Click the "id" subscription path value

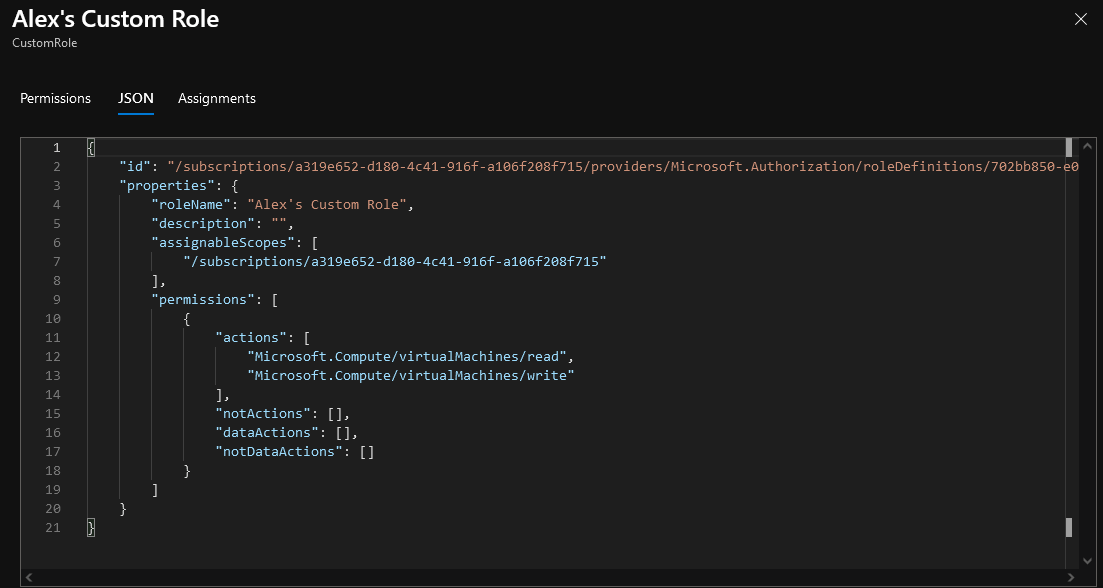(x=623, y=167)
